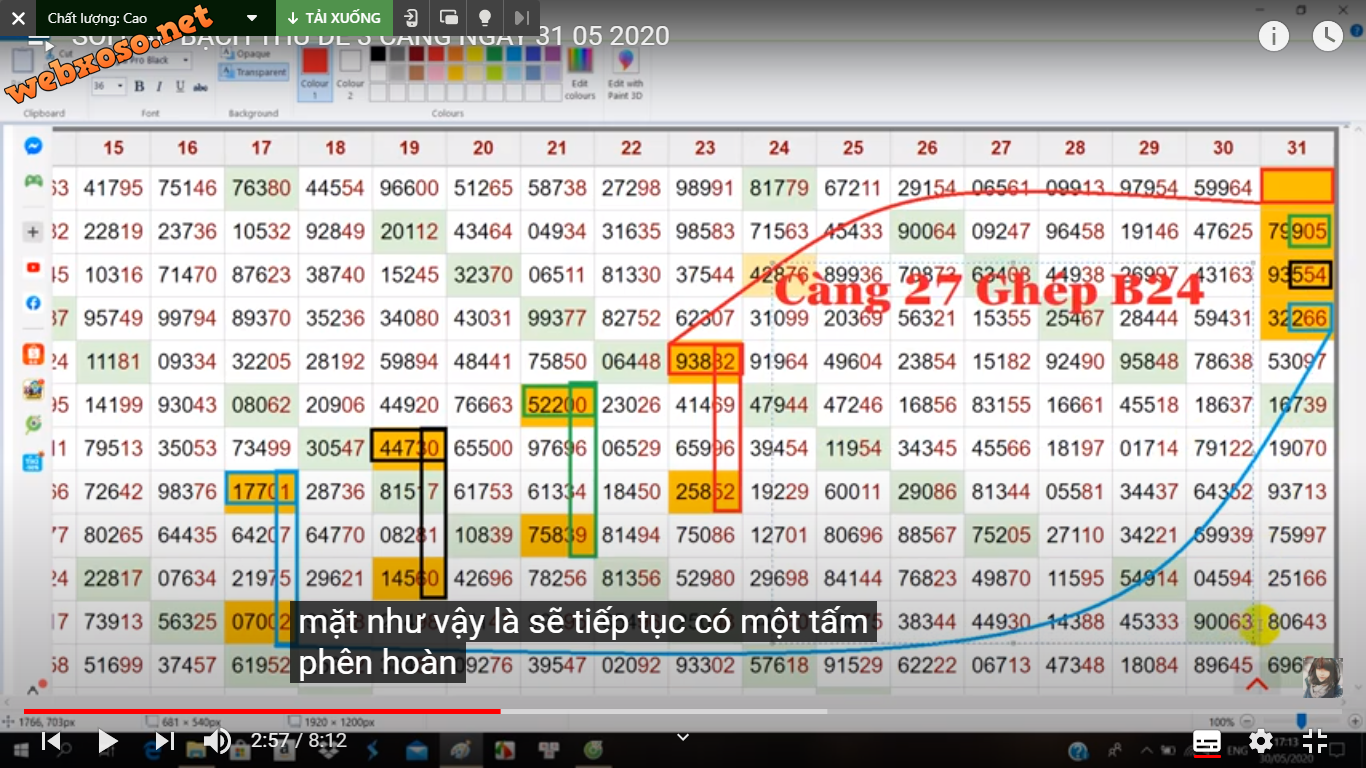Click cell 79905 in column 31

1297,231
